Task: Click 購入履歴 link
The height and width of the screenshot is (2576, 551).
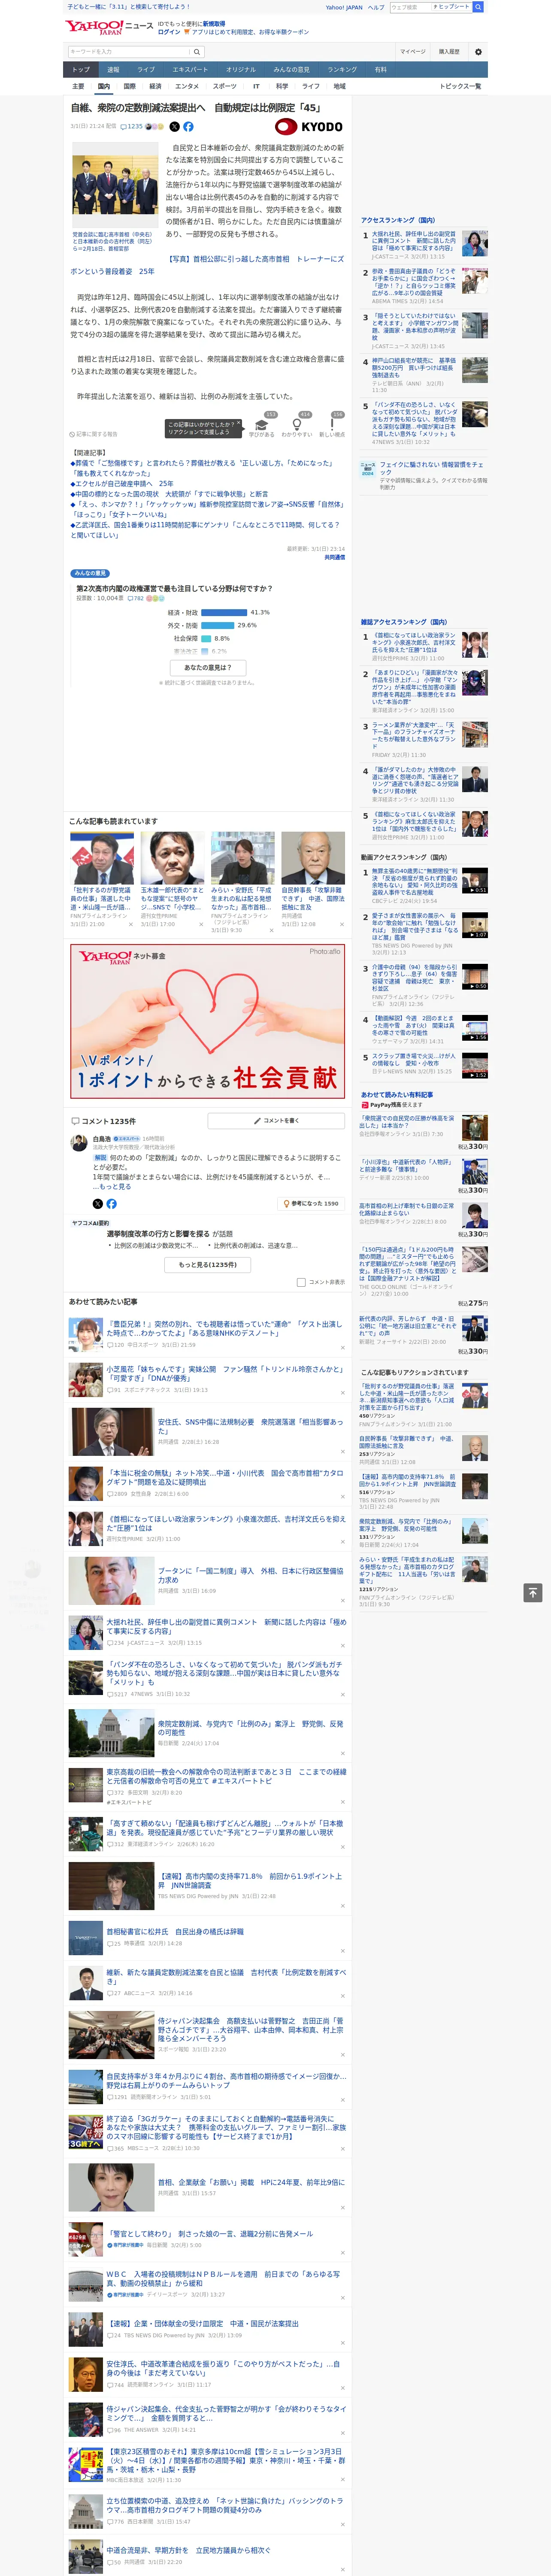Action: tap(449, 51)
